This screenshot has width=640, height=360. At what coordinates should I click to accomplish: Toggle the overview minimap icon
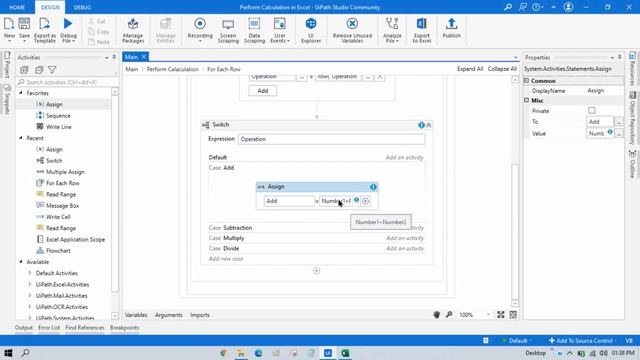(513, 314)
